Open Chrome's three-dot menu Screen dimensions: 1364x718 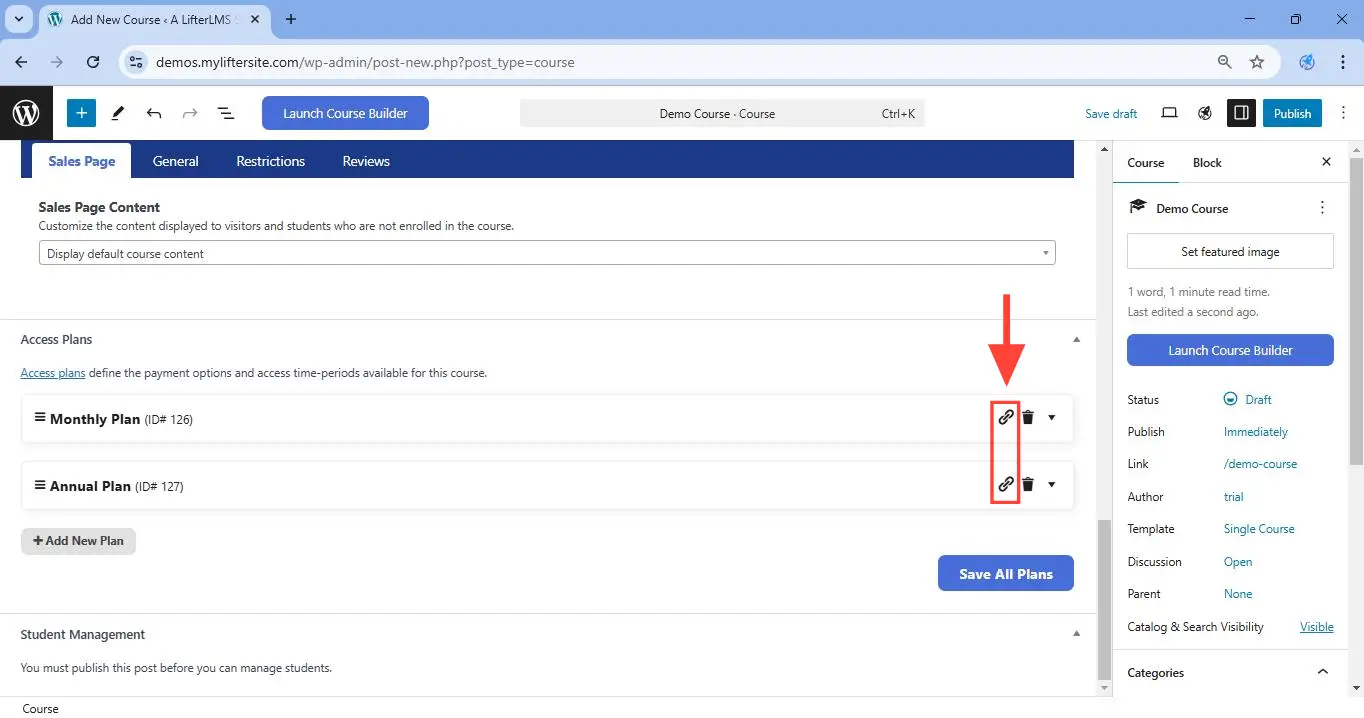[1343, 62]
